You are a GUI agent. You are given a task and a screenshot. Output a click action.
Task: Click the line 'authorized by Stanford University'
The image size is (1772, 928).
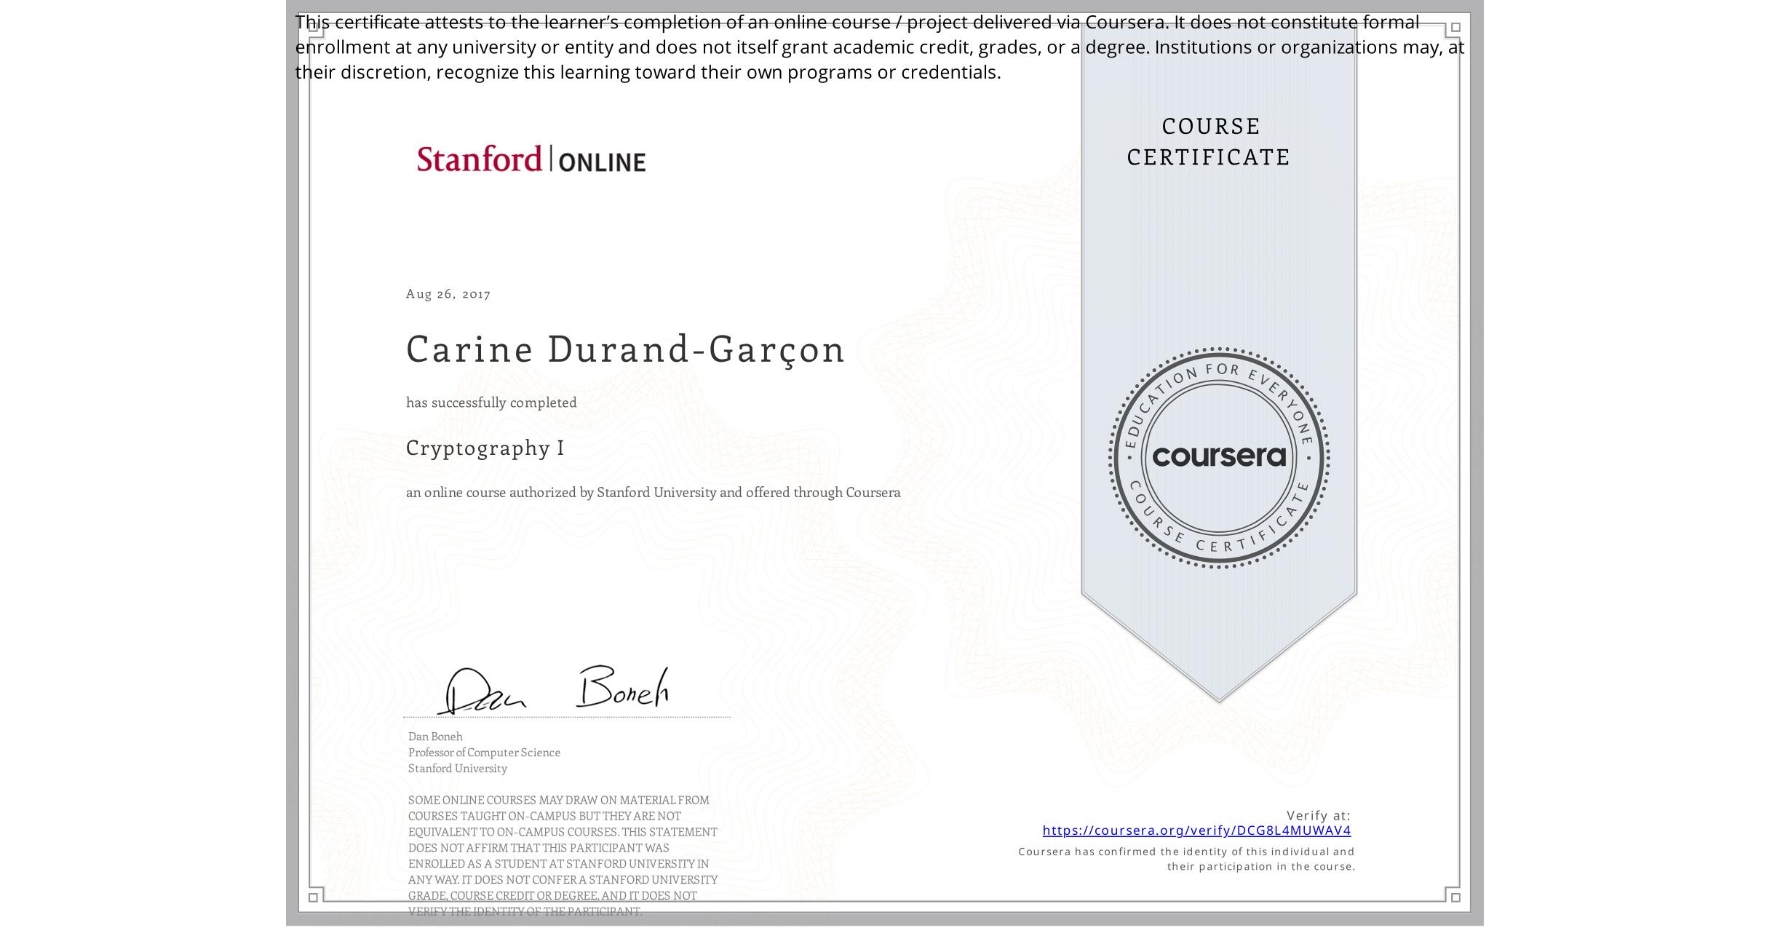click(x=653, y=492)
